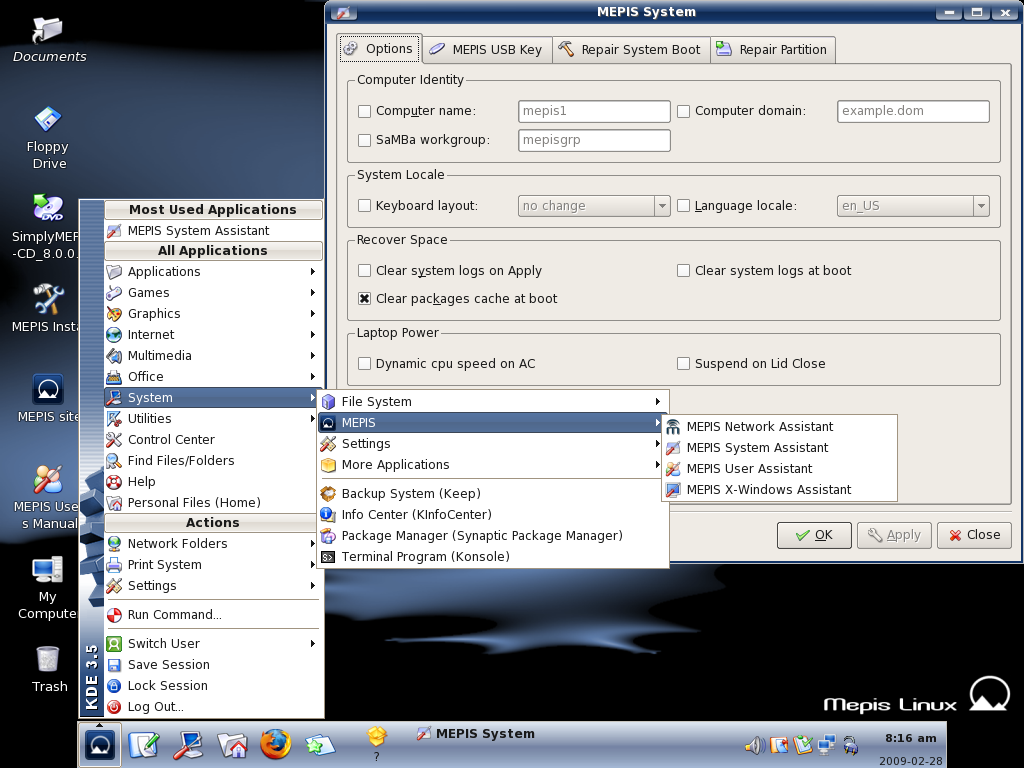The image size is (1024, 768).
Task: Launch the MEPIS Install desktop icon
Action: [46, 308]
